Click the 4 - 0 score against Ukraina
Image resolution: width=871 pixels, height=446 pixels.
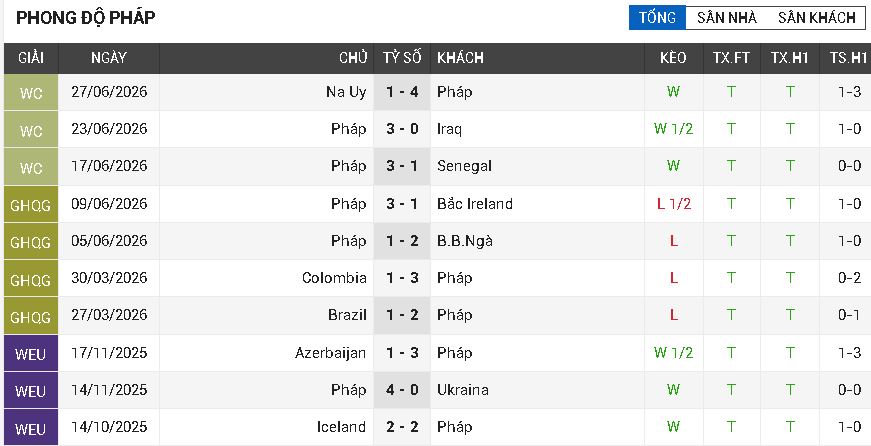[402, 390]
